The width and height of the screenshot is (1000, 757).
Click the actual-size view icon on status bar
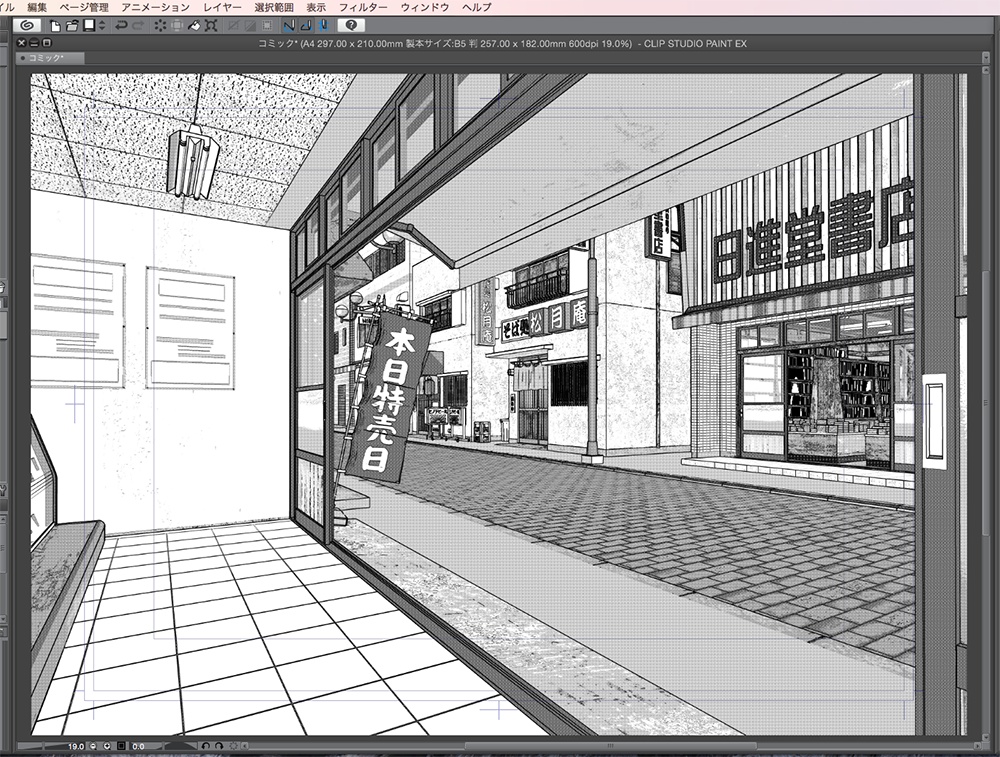tap(121, 746)
